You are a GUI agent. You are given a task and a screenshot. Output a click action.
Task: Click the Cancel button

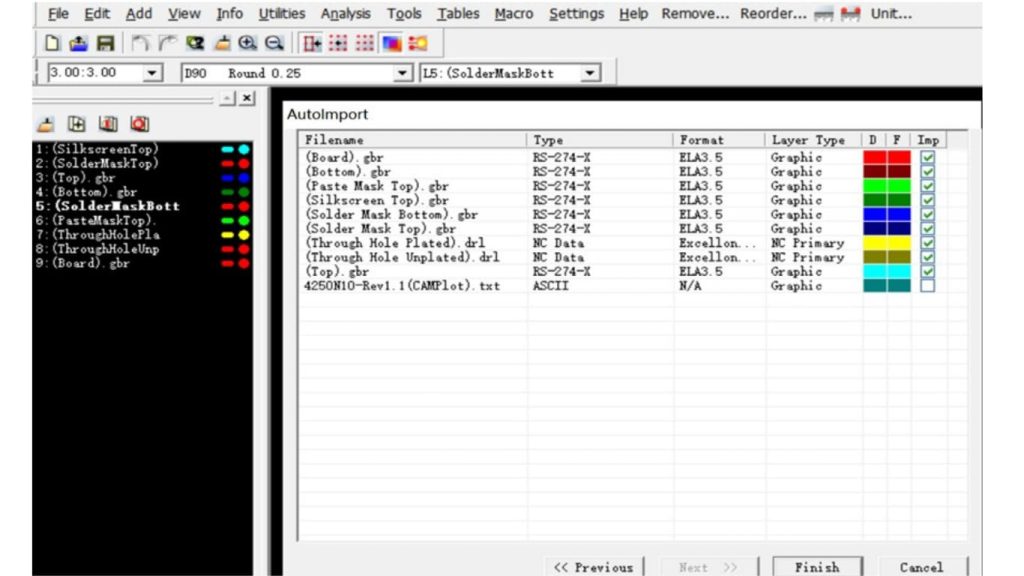tap(920, 566)
